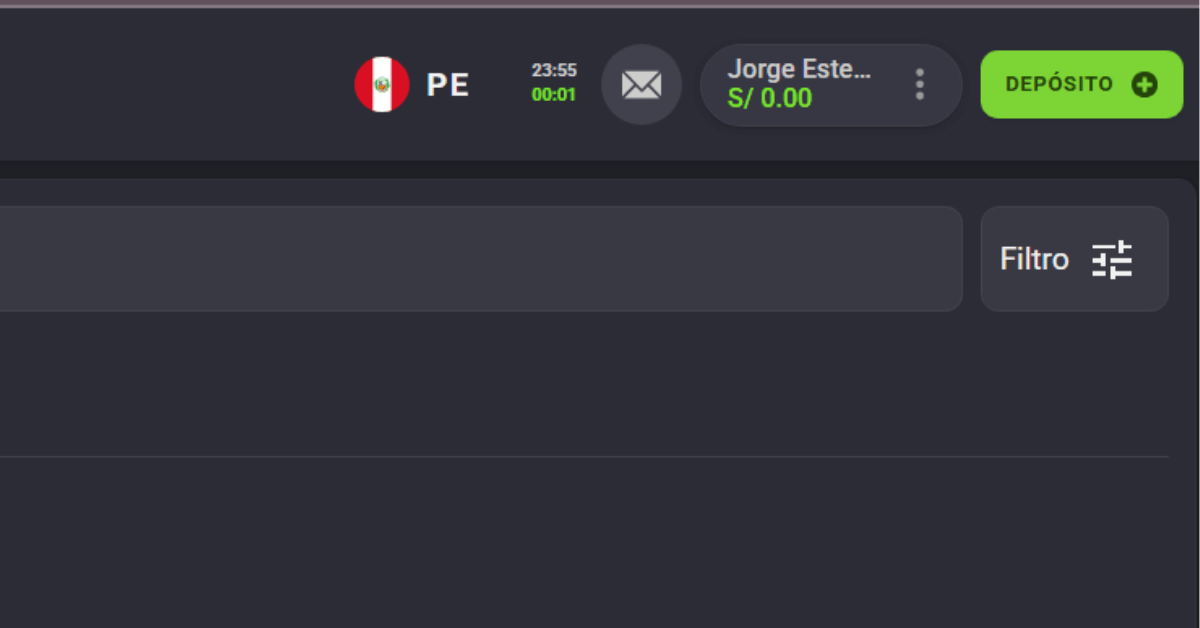Click the 23:55 clock time
The height and width of the screenshot is (628, 1200).
click(x=554, y=71)
